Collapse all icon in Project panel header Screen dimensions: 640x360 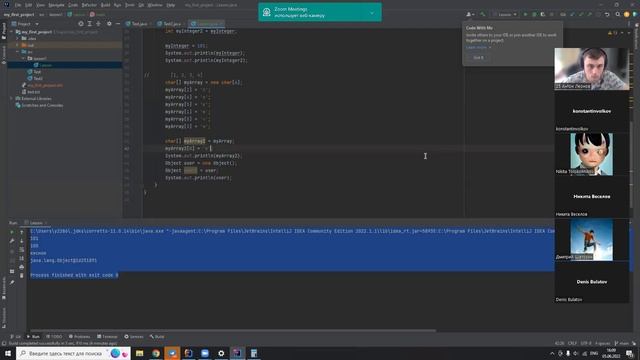tap(98, 24)
